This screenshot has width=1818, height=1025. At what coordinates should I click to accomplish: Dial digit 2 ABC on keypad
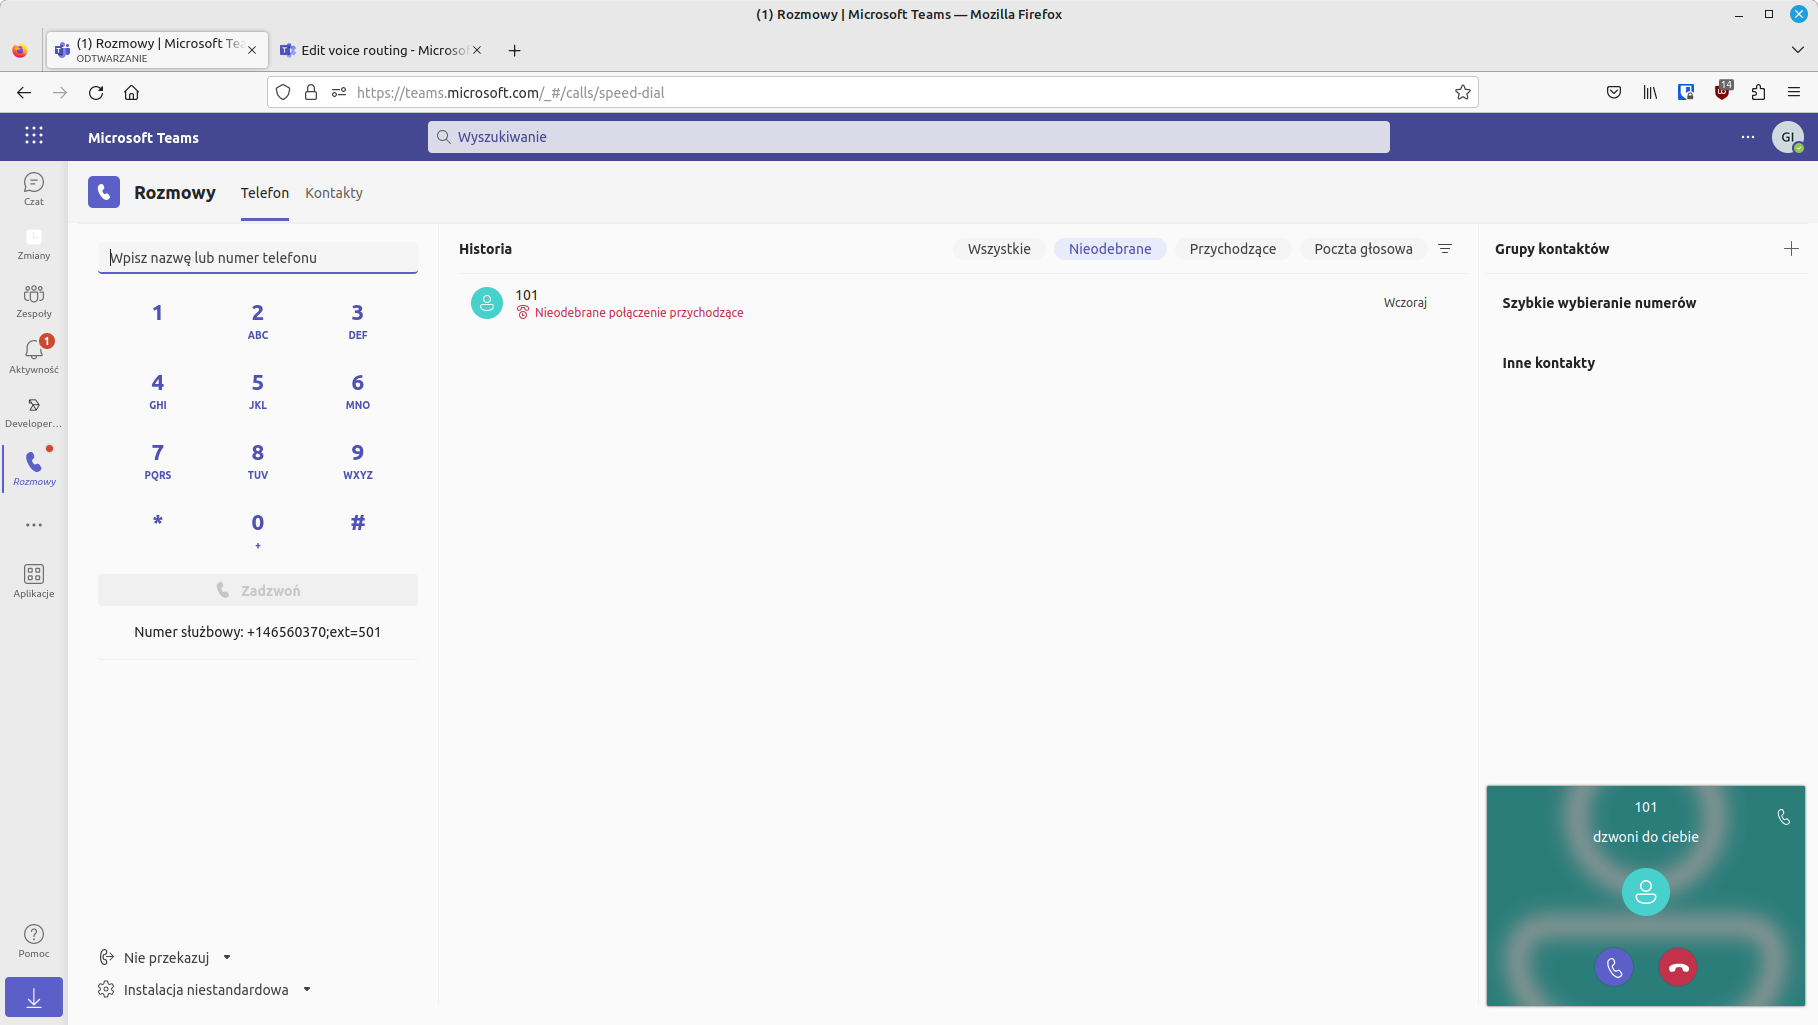click(x=258, y=320)
